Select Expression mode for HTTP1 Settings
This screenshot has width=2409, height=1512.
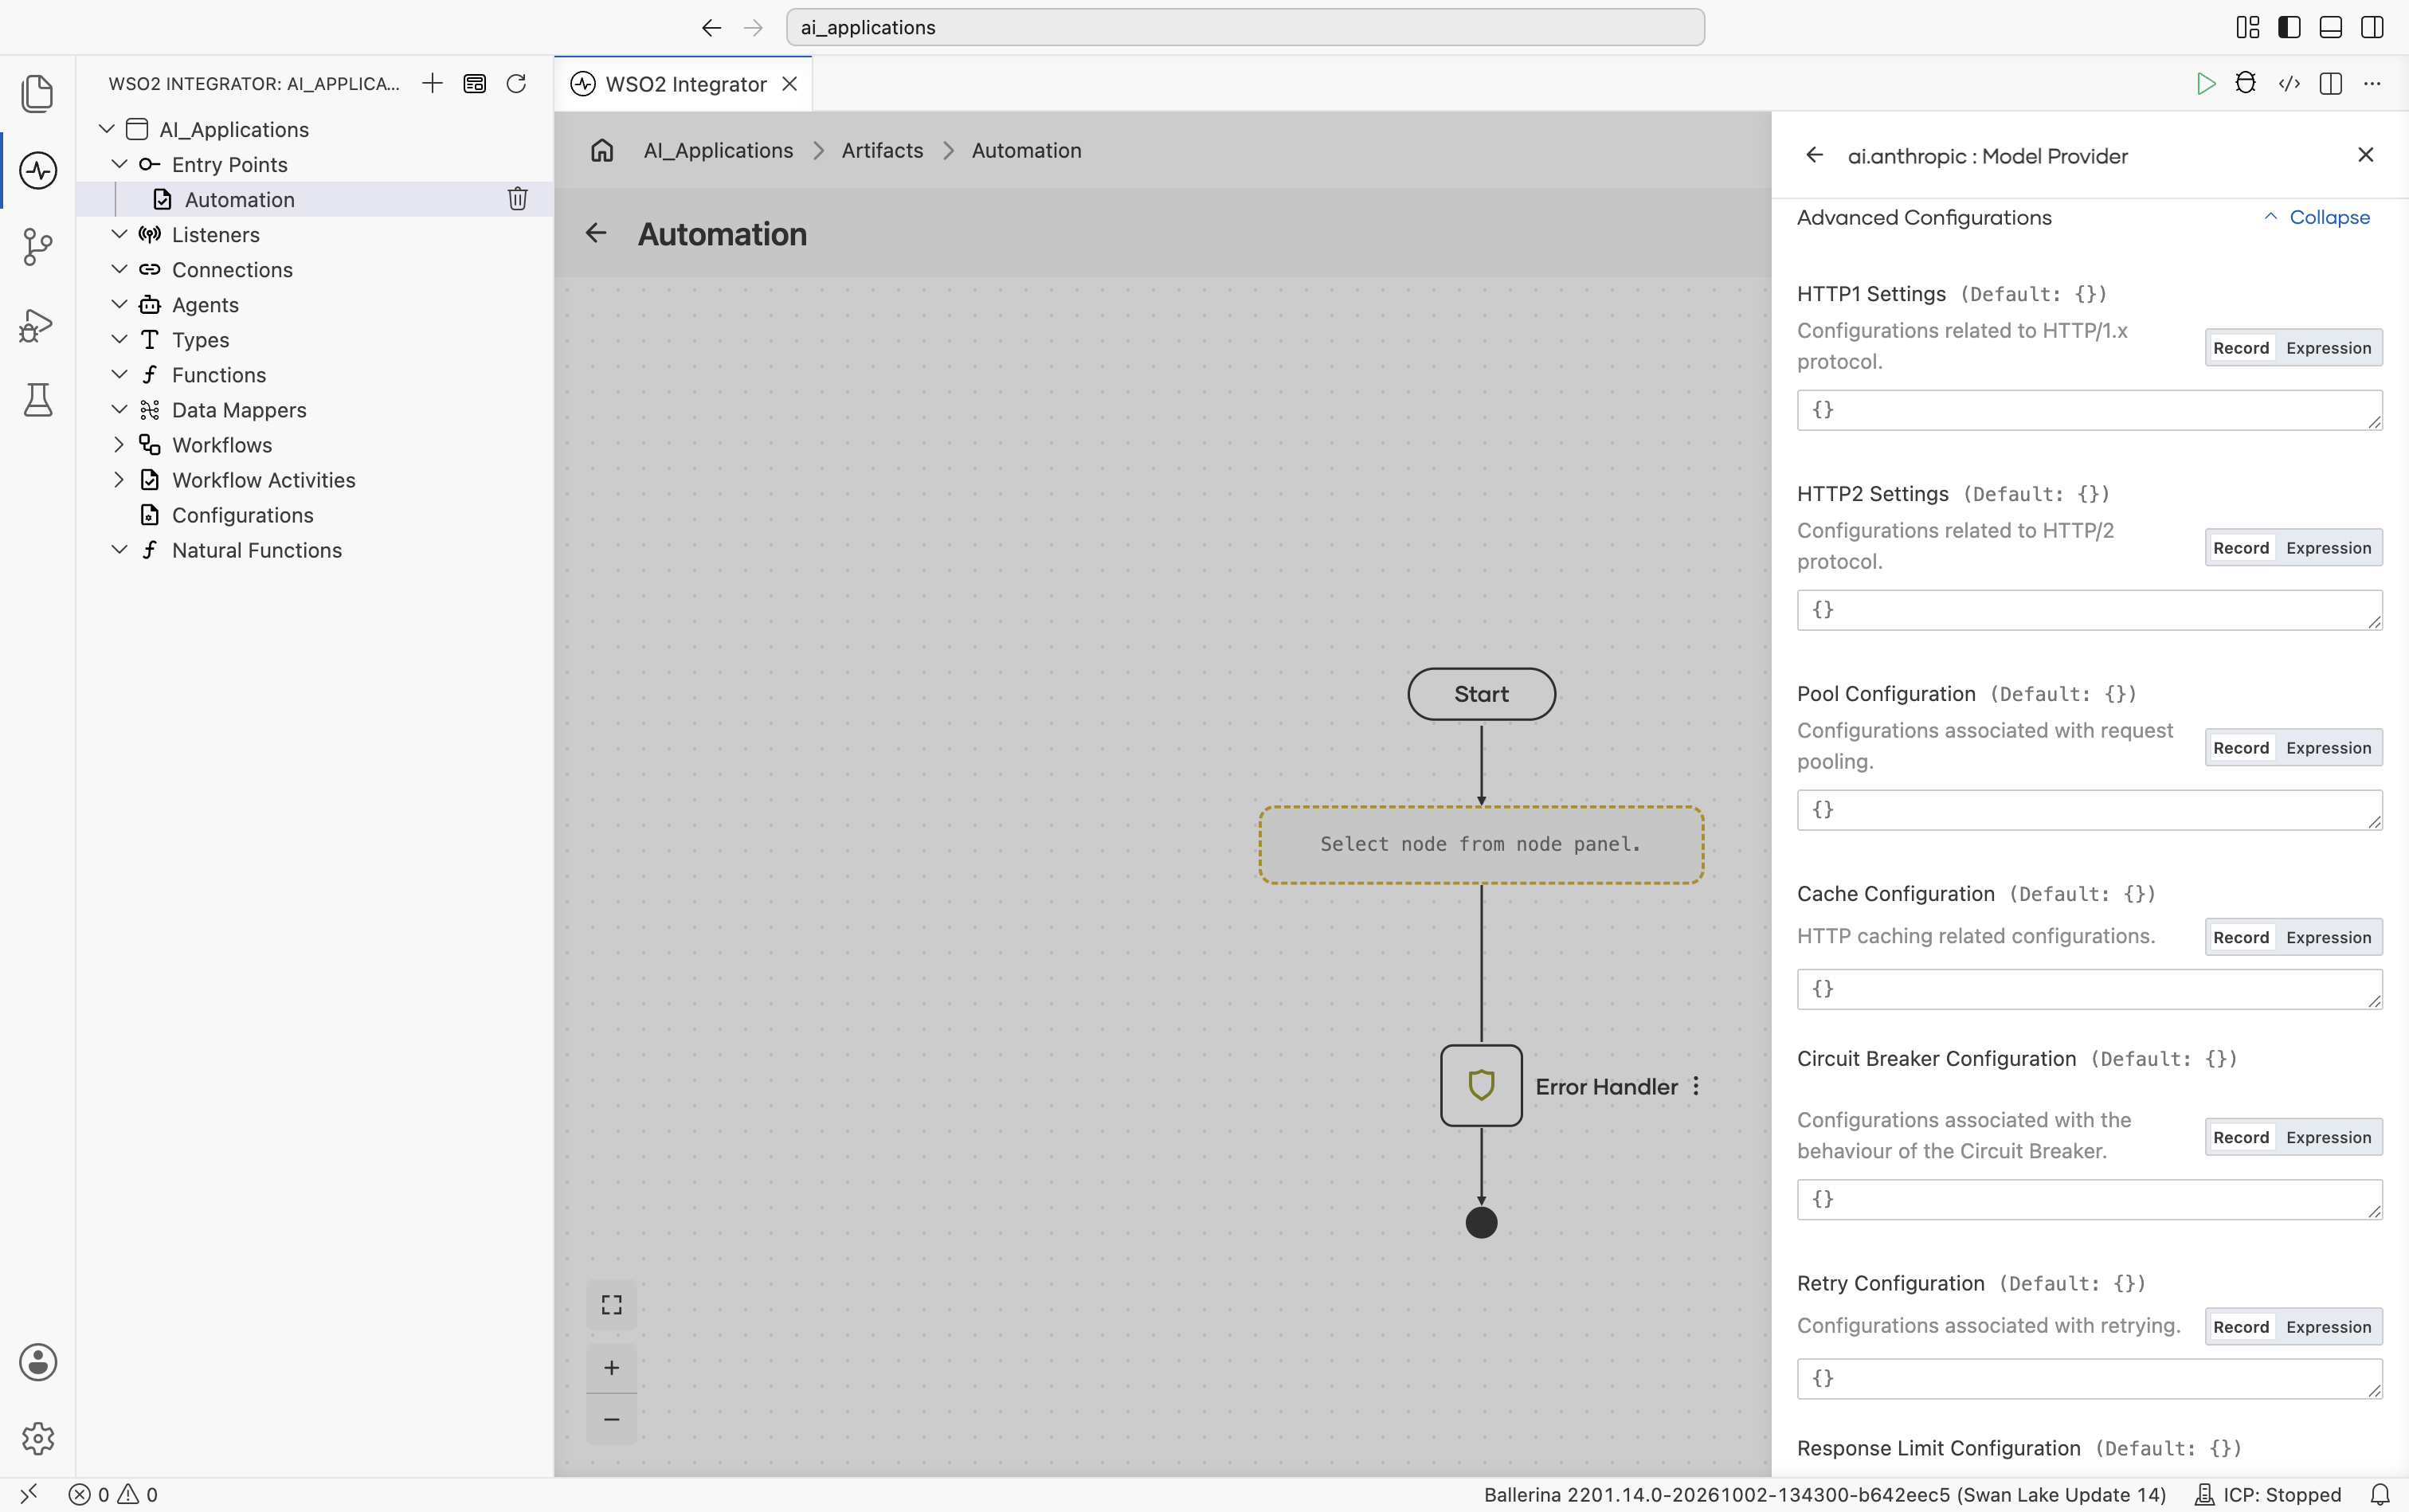[x=2328, y=348]
